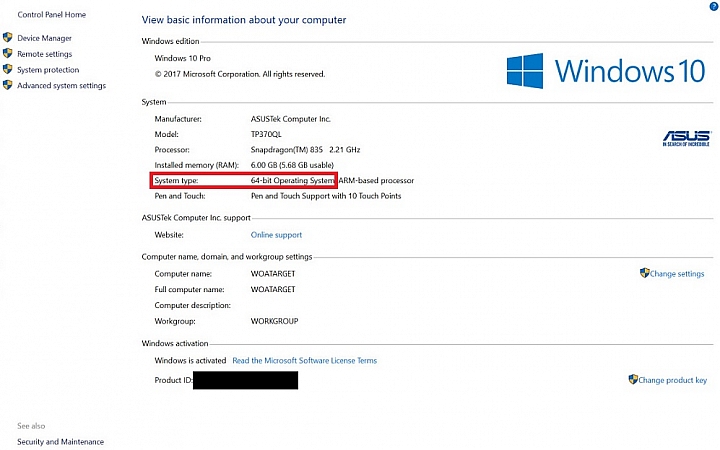Click the ASUS logo
This screenshot has width=720, height=450.
click(x=686, y=138)
